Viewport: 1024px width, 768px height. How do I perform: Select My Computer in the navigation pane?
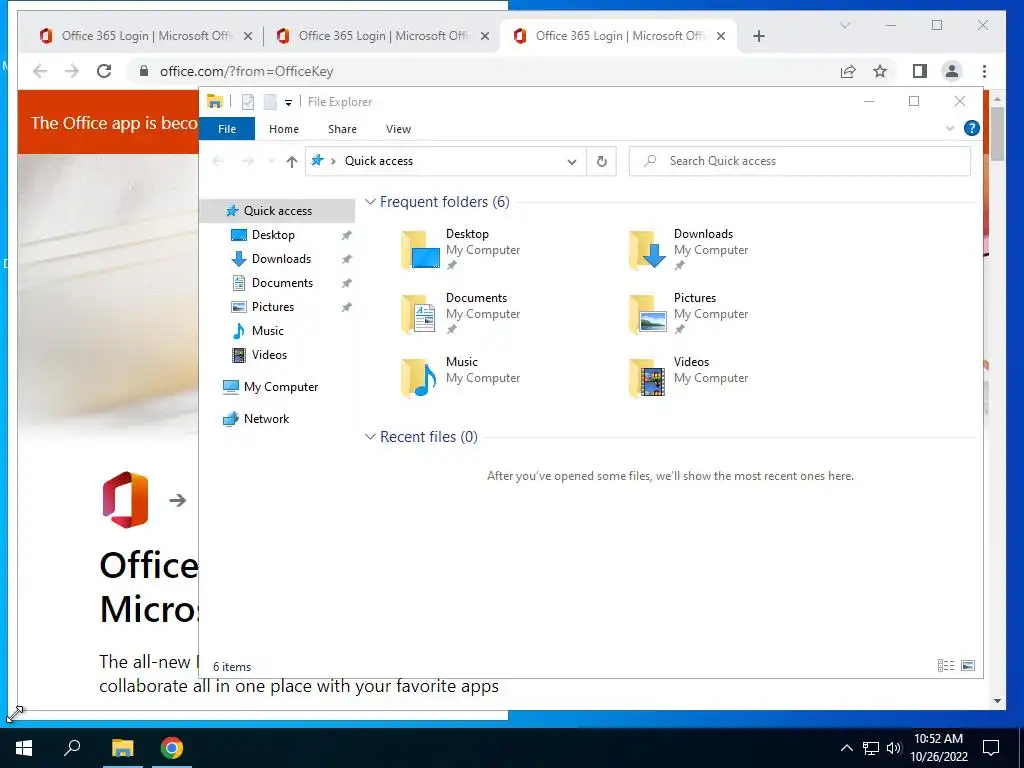click(x=281, y=387)
